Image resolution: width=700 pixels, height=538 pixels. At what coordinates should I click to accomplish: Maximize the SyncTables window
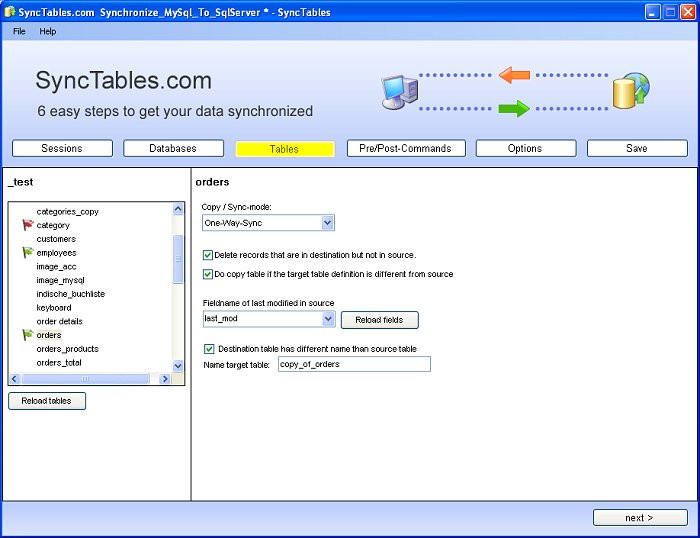[670, 12]
